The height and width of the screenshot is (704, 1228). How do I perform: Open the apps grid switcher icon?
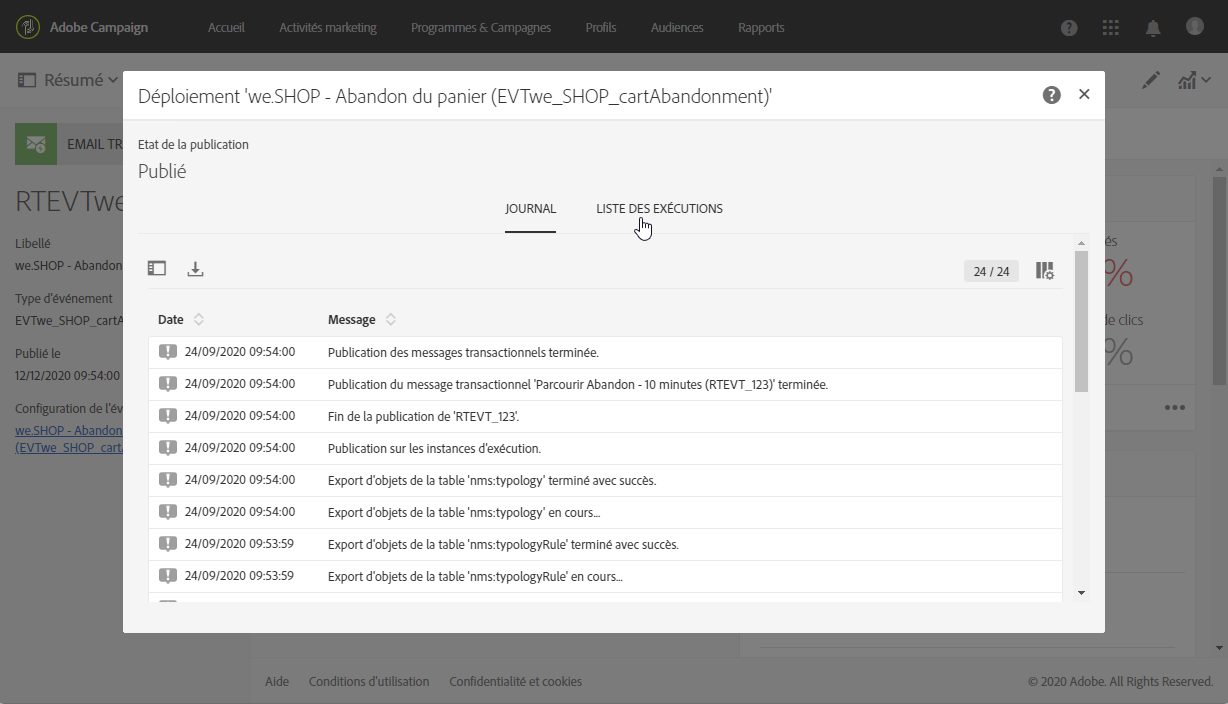pyautogui.click(x=1111, y=27)
